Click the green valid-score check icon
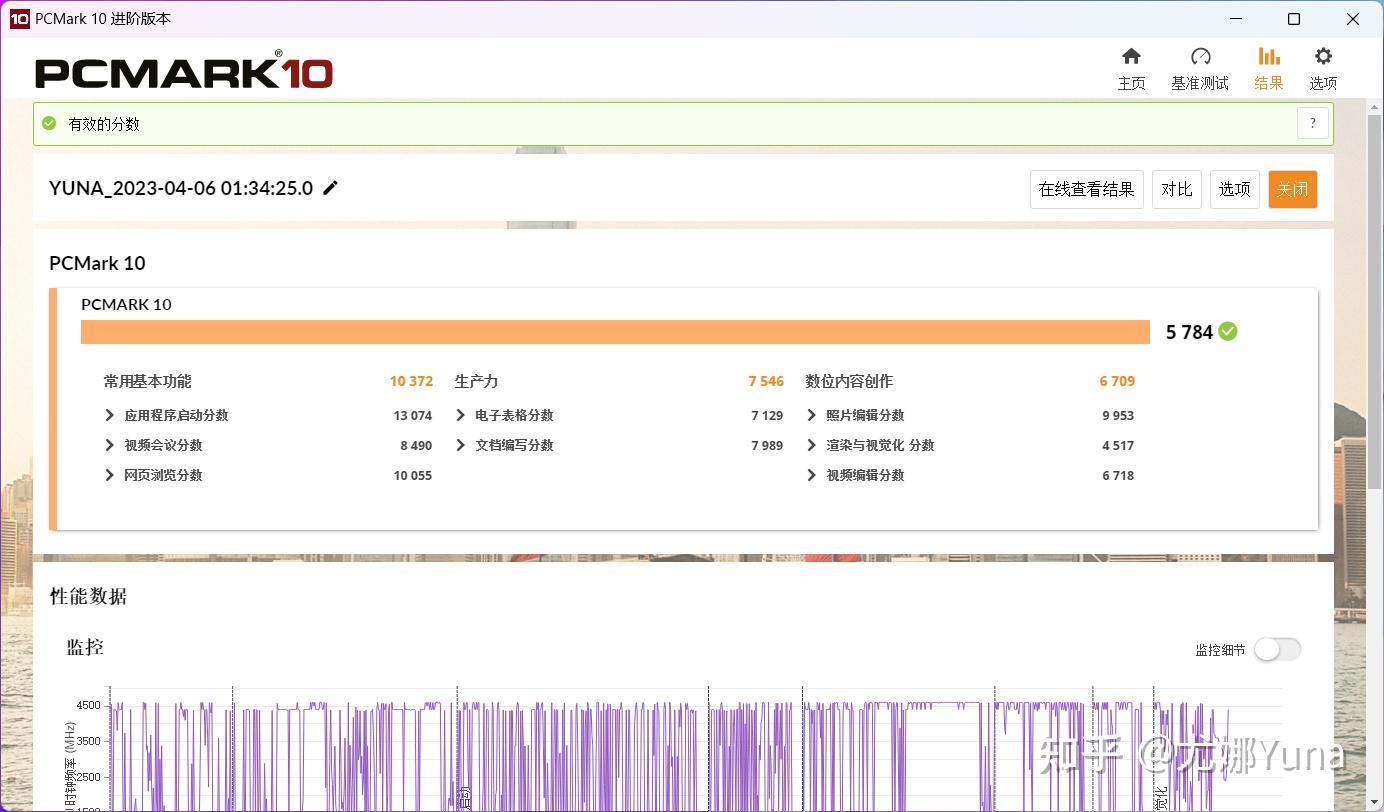 [49, 124]
